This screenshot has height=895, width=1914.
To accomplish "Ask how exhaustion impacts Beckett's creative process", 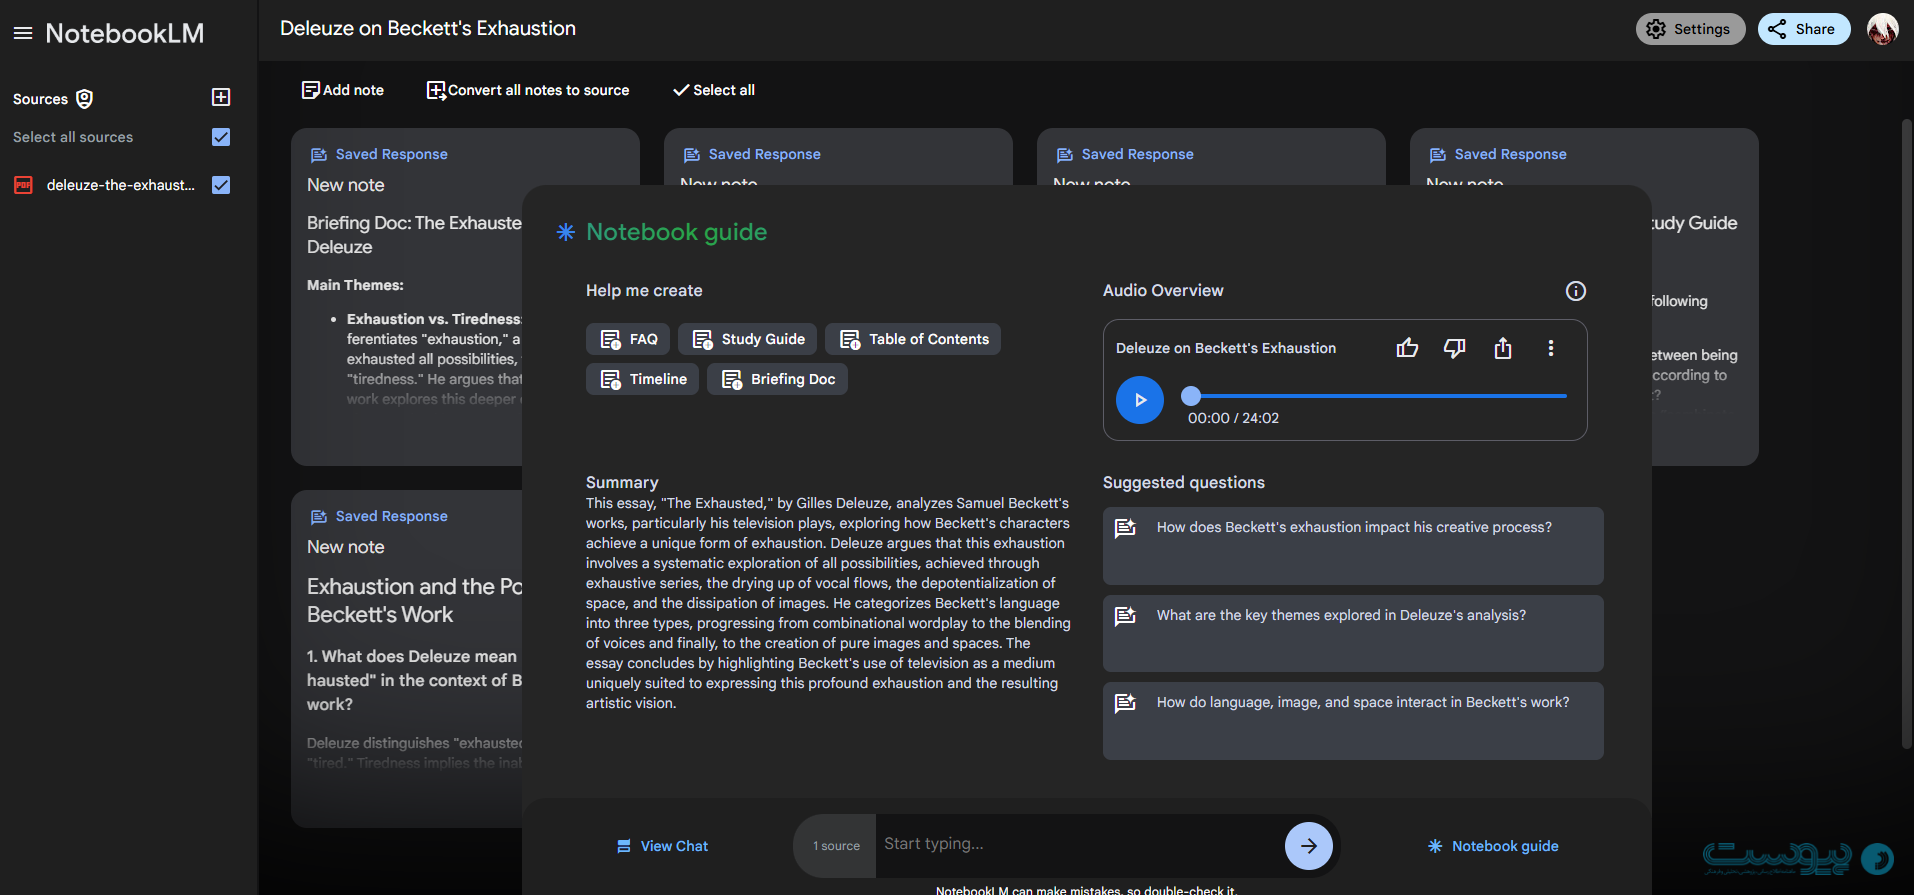I will click(1353, 546).
